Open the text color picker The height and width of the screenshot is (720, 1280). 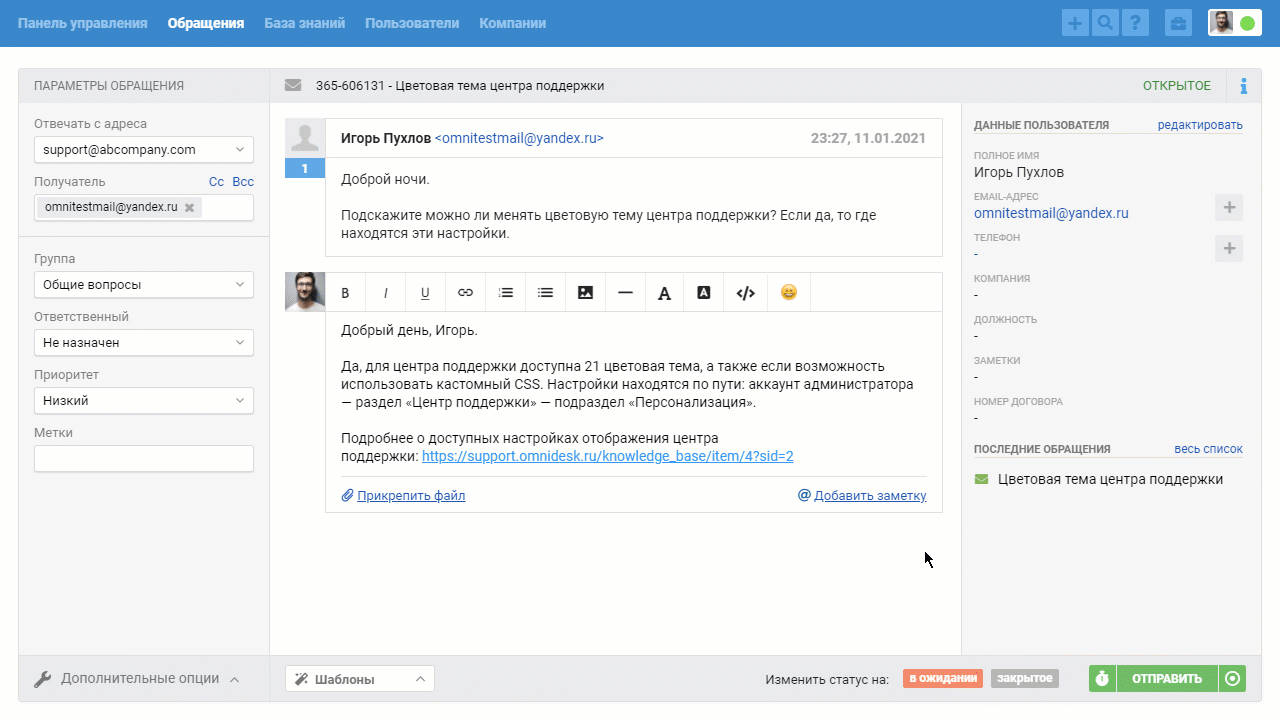point(664,292)
